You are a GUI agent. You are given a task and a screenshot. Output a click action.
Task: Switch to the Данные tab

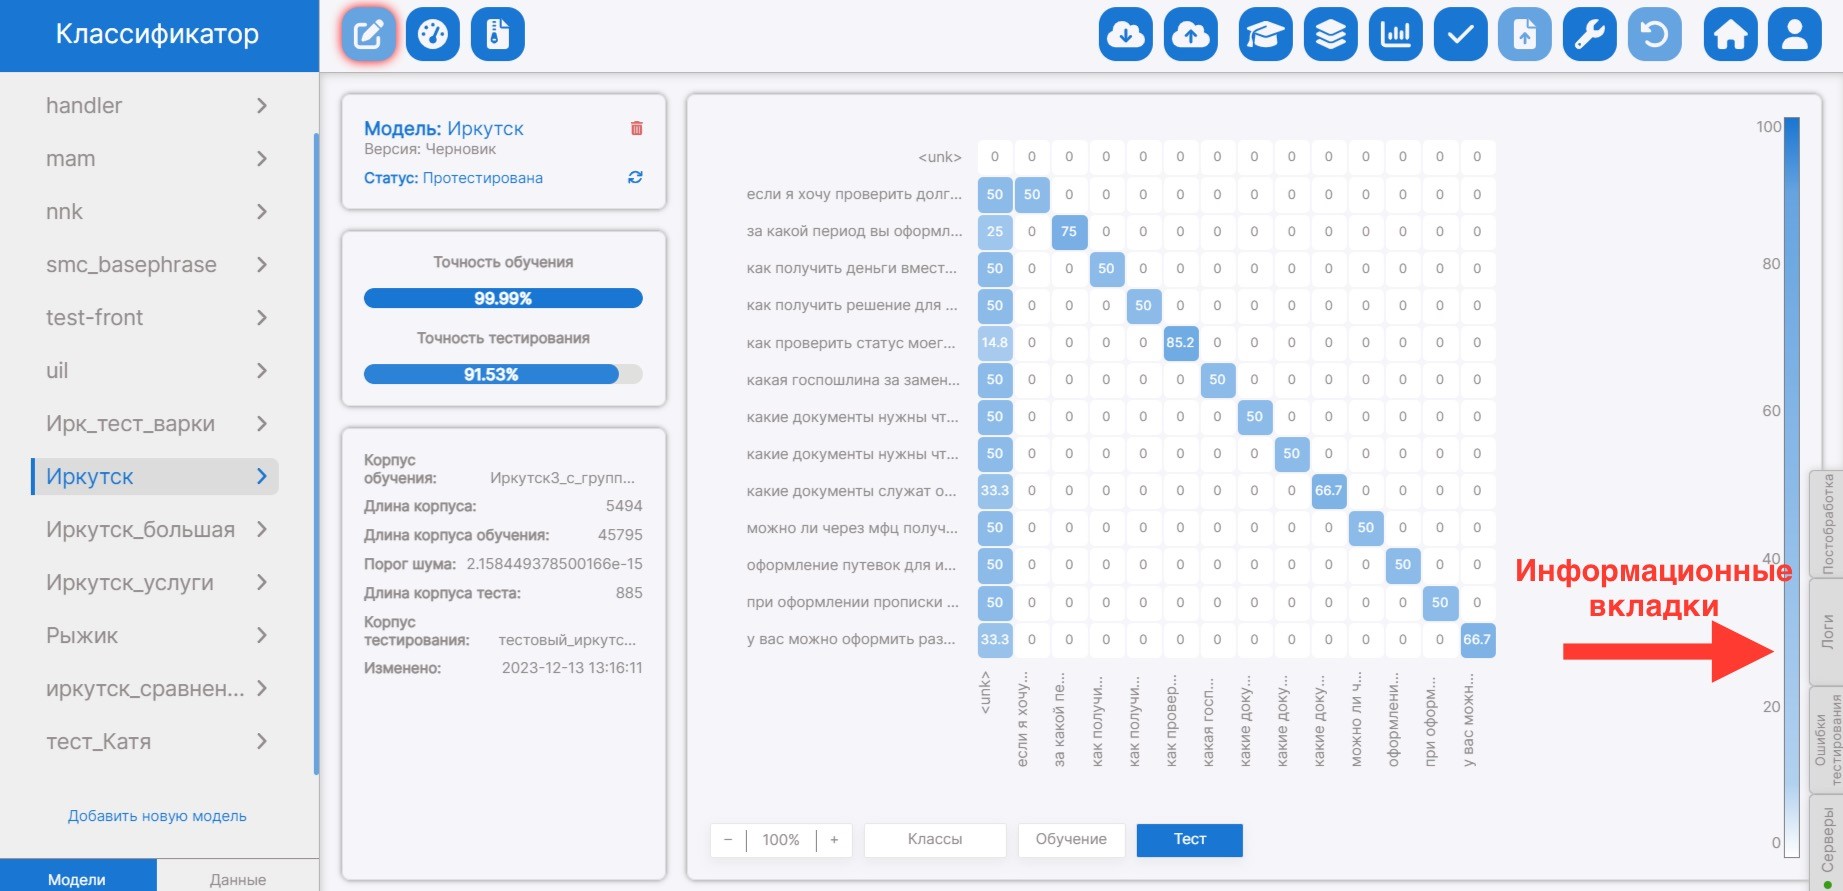pyautogui.click(x=238, y=879)
